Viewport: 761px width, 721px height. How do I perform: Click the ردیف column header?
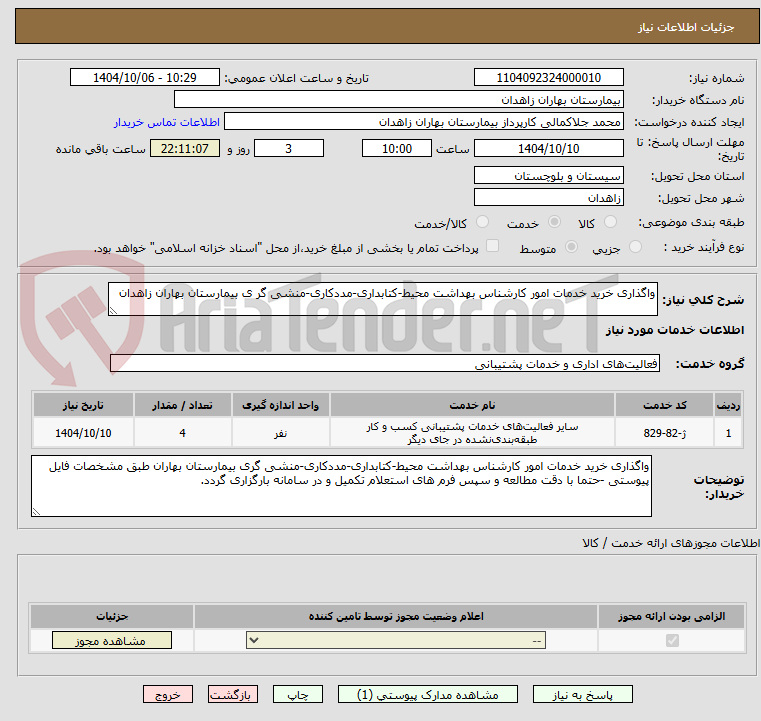coord(728,405)
